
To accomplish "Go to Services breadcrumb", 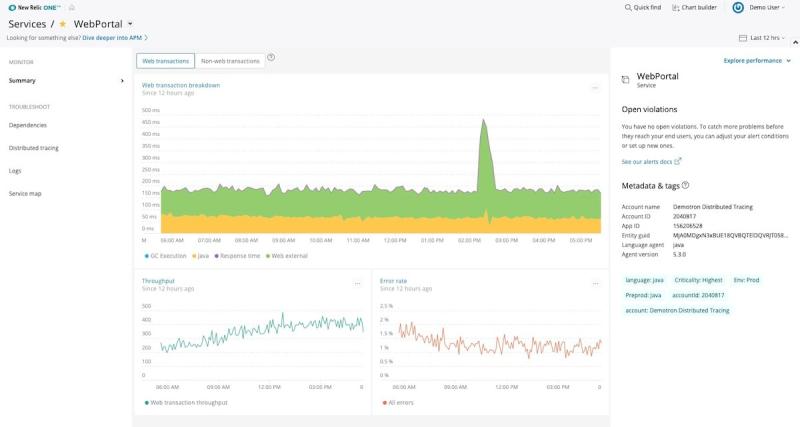I will (x=27, y=24).
